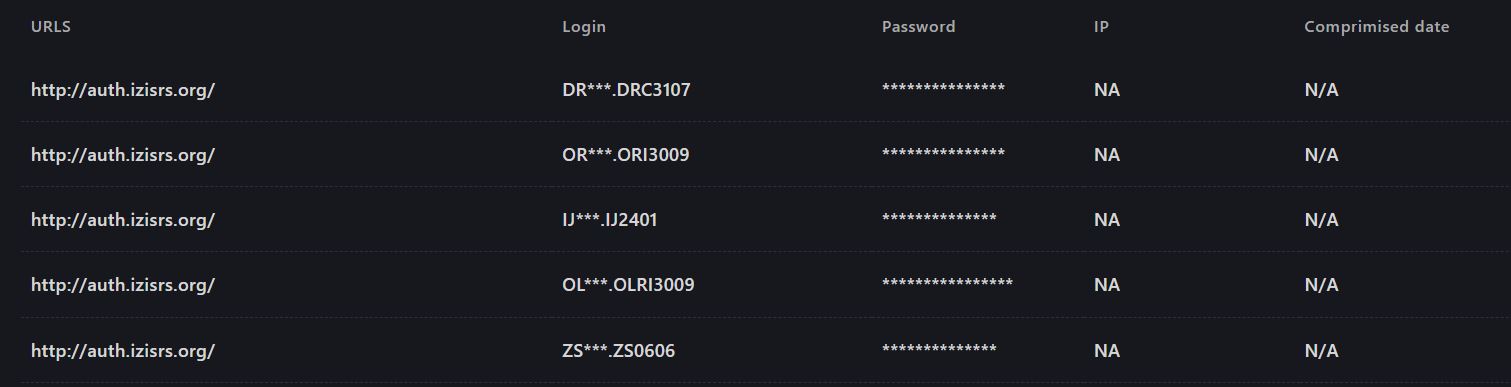This screenshot has width=1511, height=387.
Task: Click the NA IP value in the ZS***.ZS0606 row
Action: pos(1107,351)
